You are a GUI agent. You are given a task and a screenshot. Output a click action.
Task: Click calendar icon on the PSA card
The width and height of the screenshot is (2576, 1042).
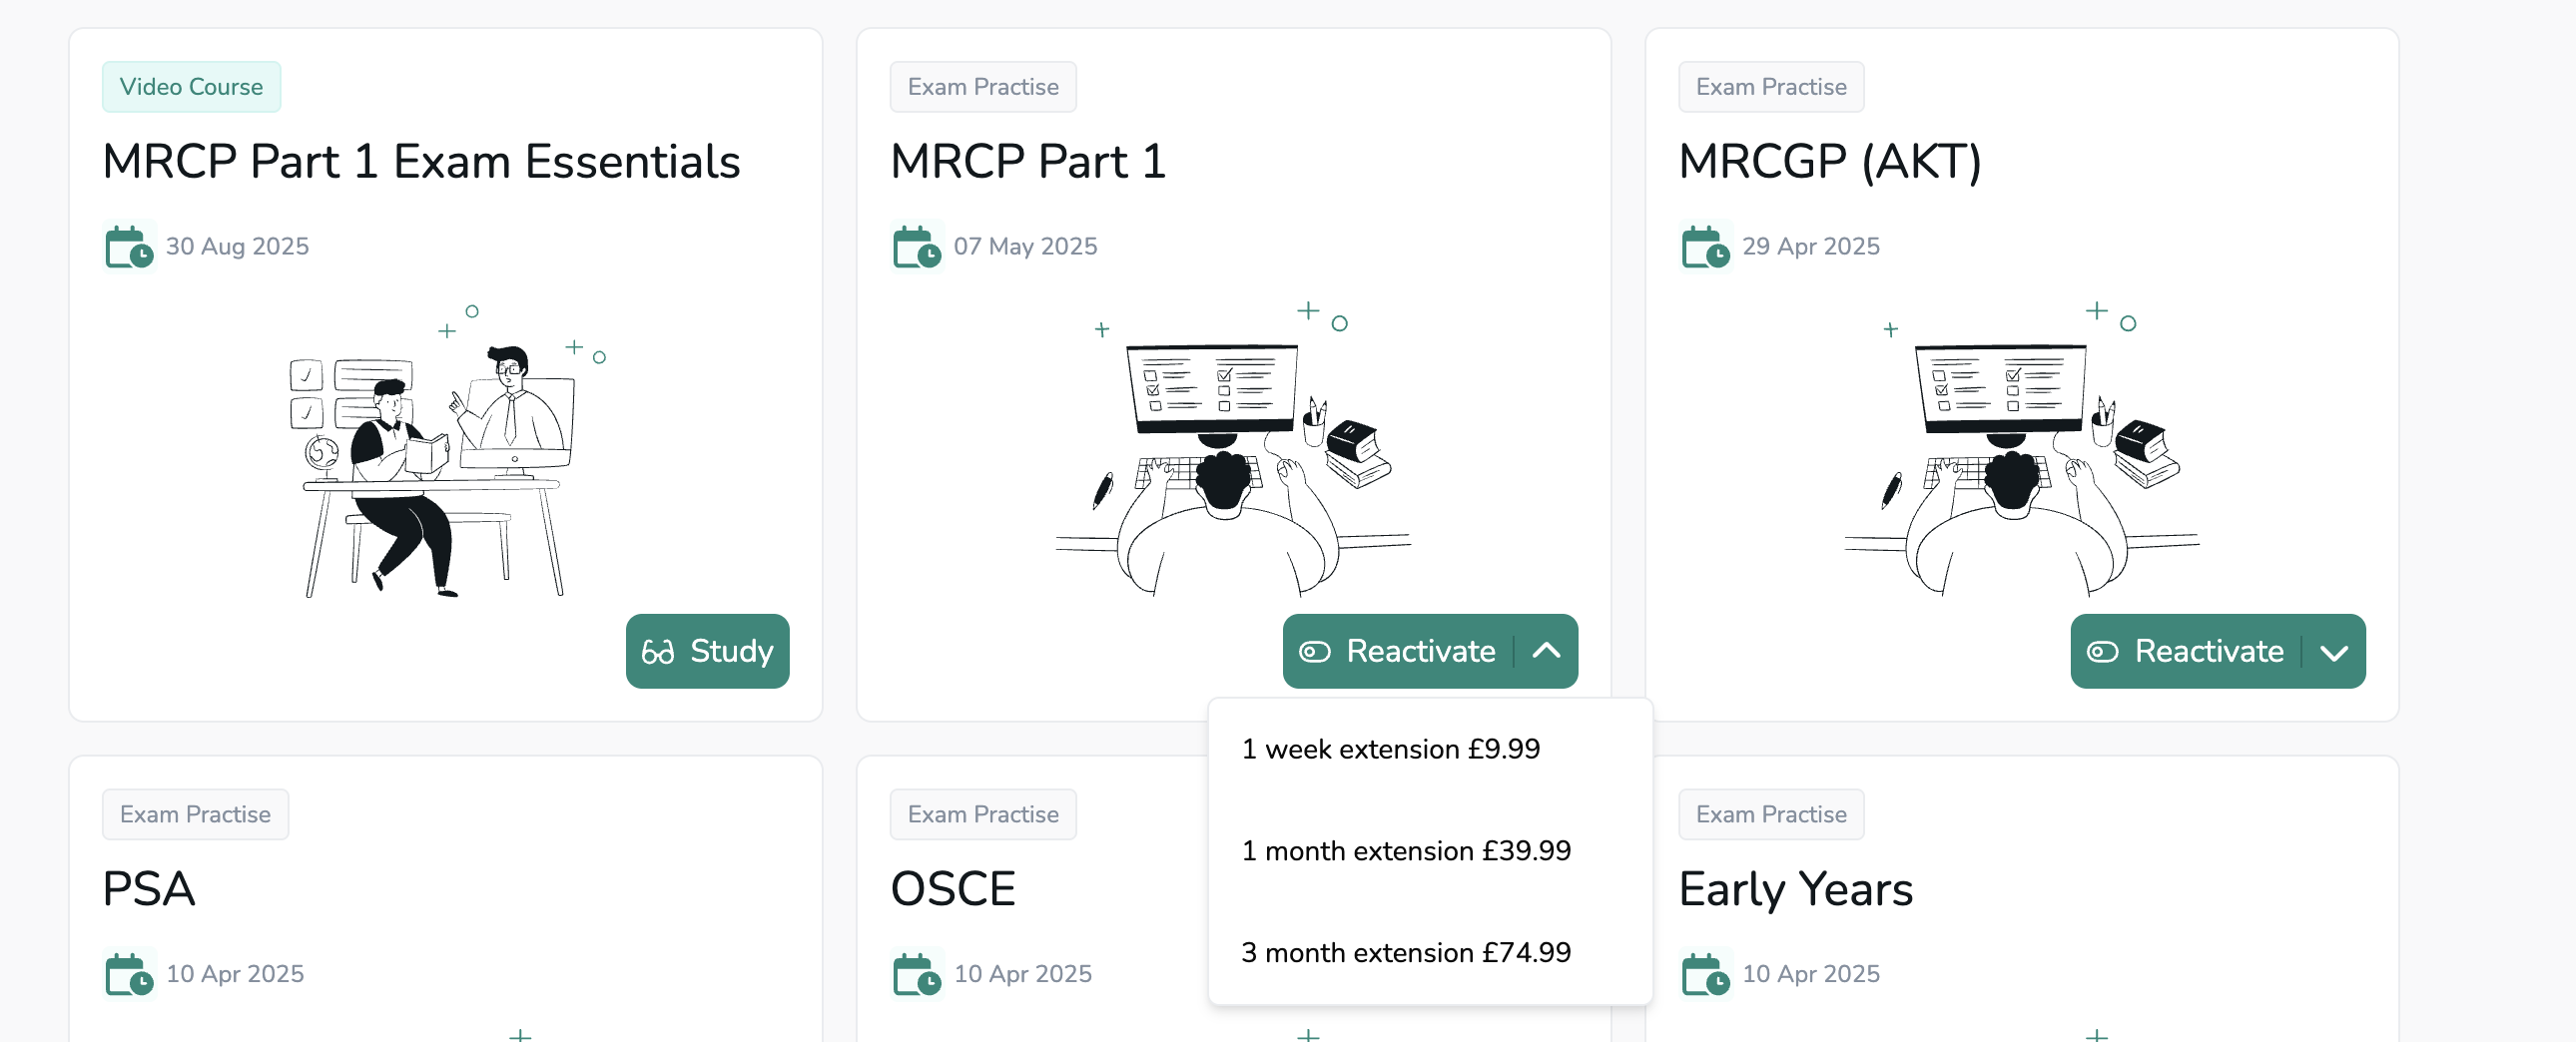129,974
